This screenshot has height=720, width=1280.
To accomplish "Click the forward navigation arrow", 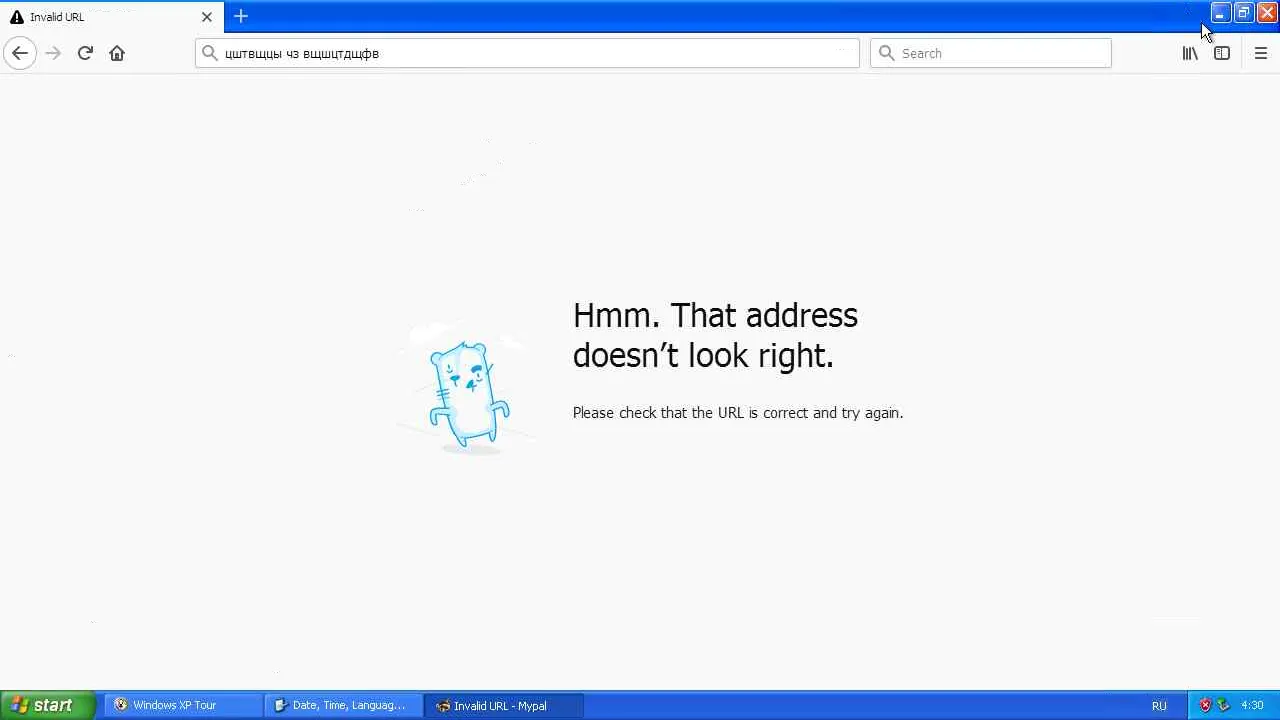I will (53, 53).
